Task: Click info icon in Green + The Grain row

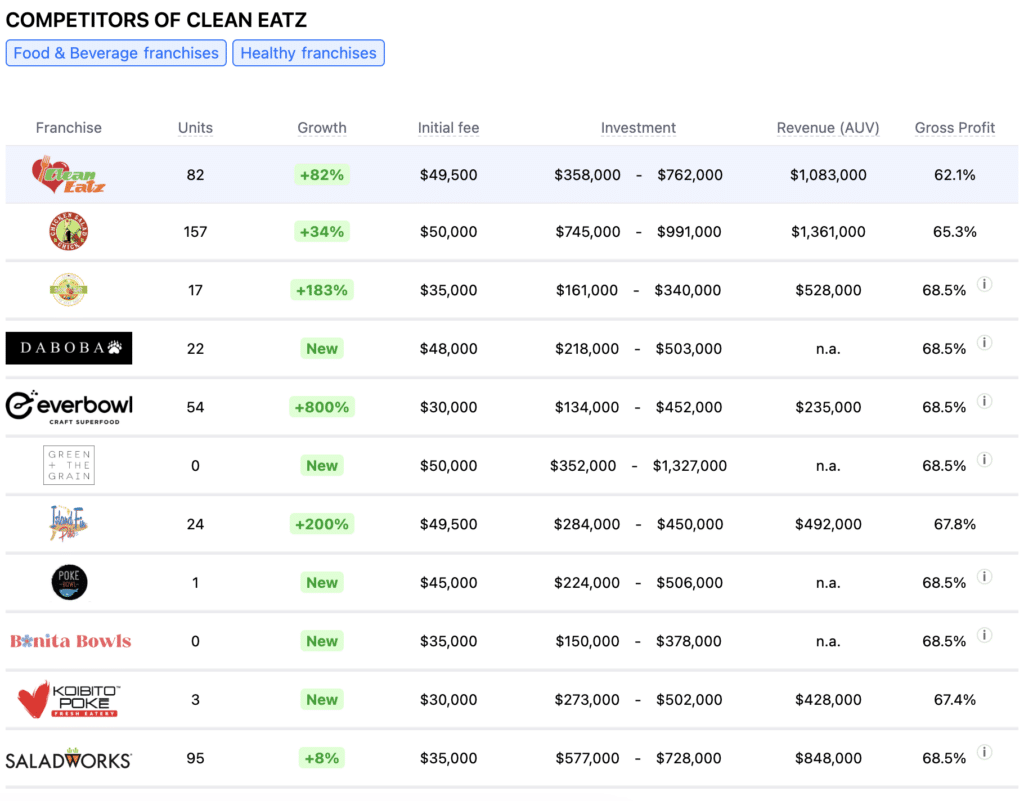Action: pos(984,460)
